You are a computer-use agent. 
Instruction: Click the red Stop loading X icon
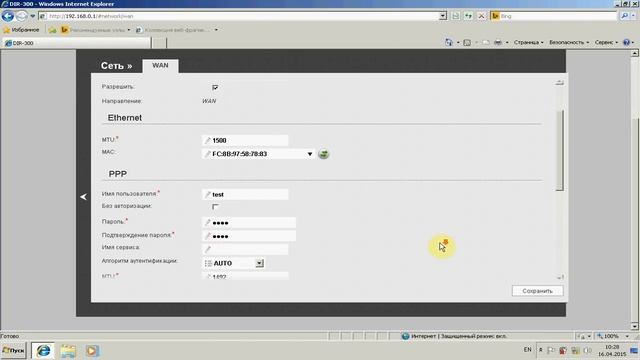(x=481, y=16)
